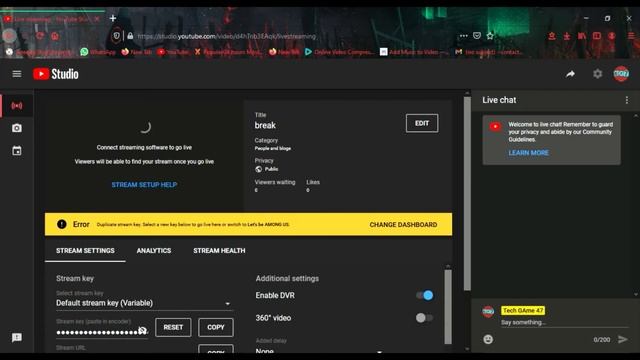Open the Send feedback icon in sidebar
Screen dimensions: 640x360
(17, 338)
